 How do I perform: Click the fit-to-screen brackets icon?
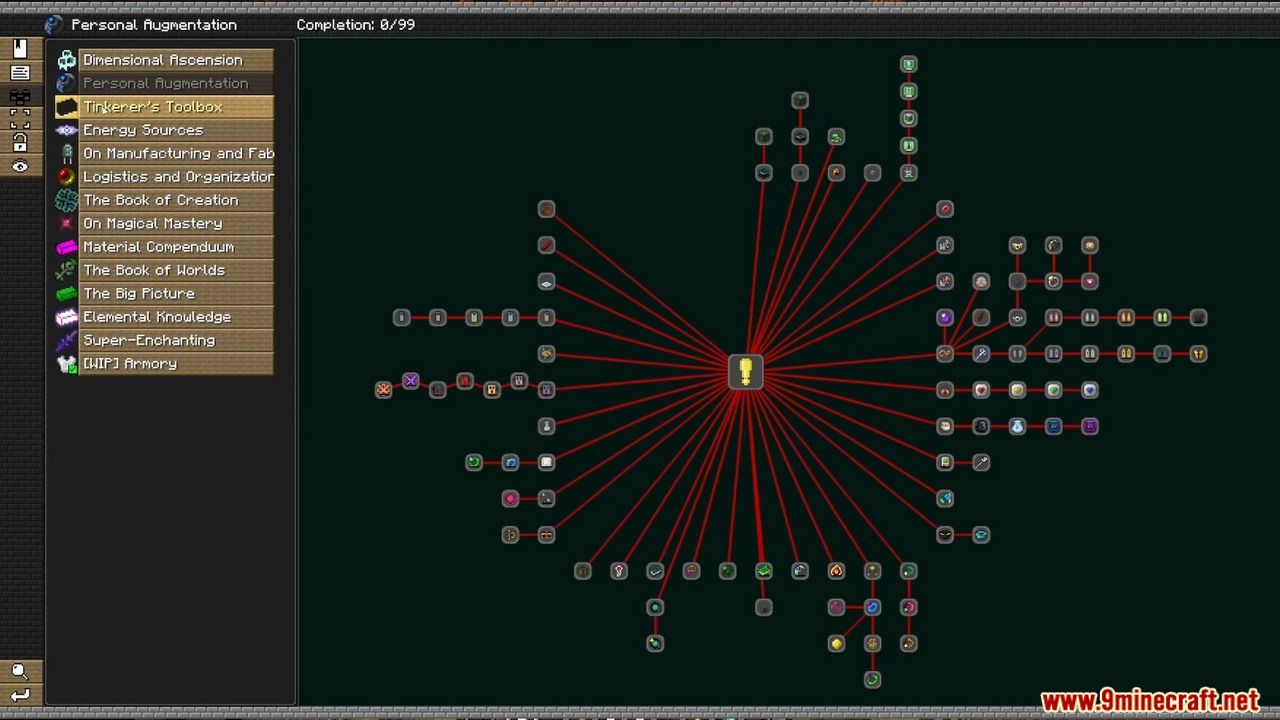(x=20, y=119)
